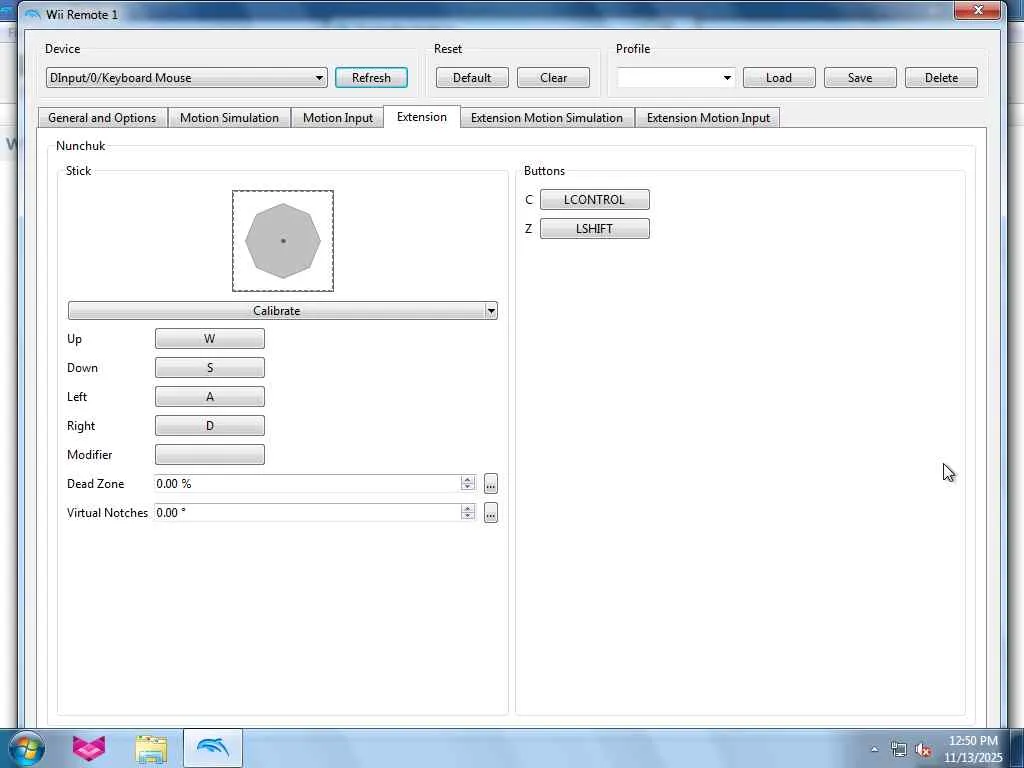The image size is (1024, 768).
Task: Increase Dead Zone with up arrow
Action: coord(468,479)
